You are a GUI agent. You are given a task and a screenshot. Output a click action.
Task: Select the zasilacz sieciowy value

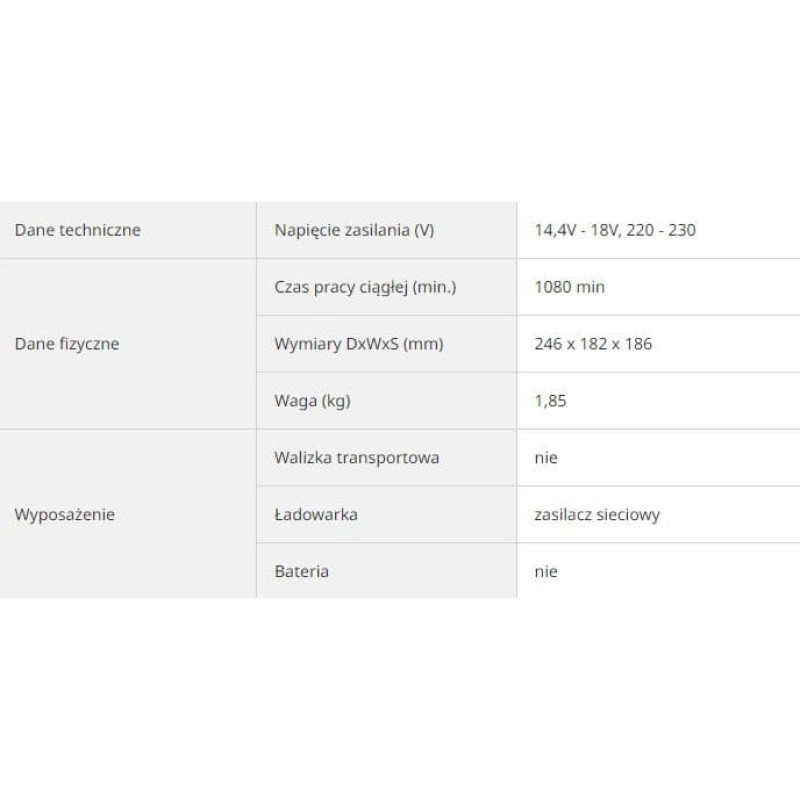click(x=597, y=514)
